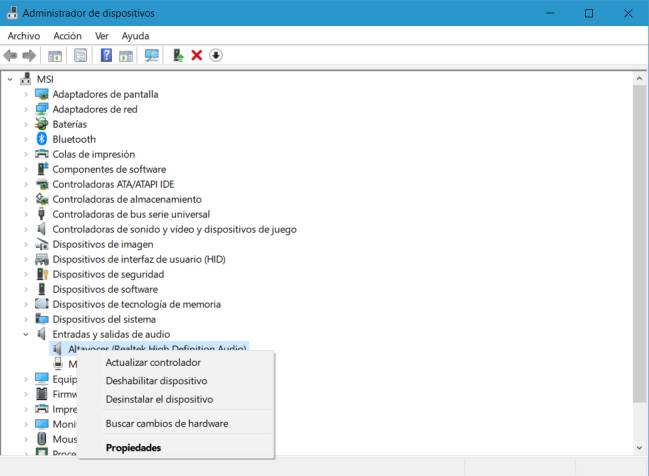Click the Componentes de software icon
Viewport: 649px width, 476px height.
pos(42,169)
